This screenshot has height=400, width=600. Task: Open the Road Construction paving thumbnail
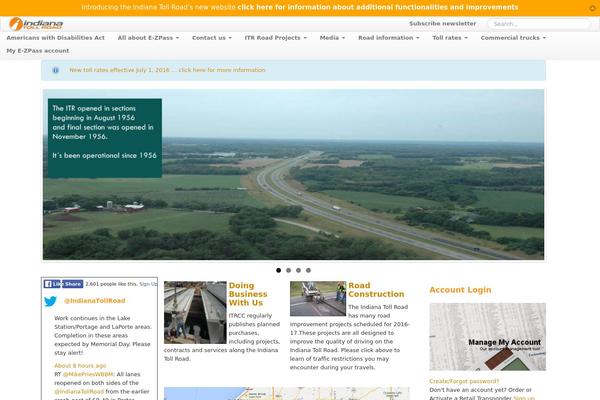click(x=318, y=299)
